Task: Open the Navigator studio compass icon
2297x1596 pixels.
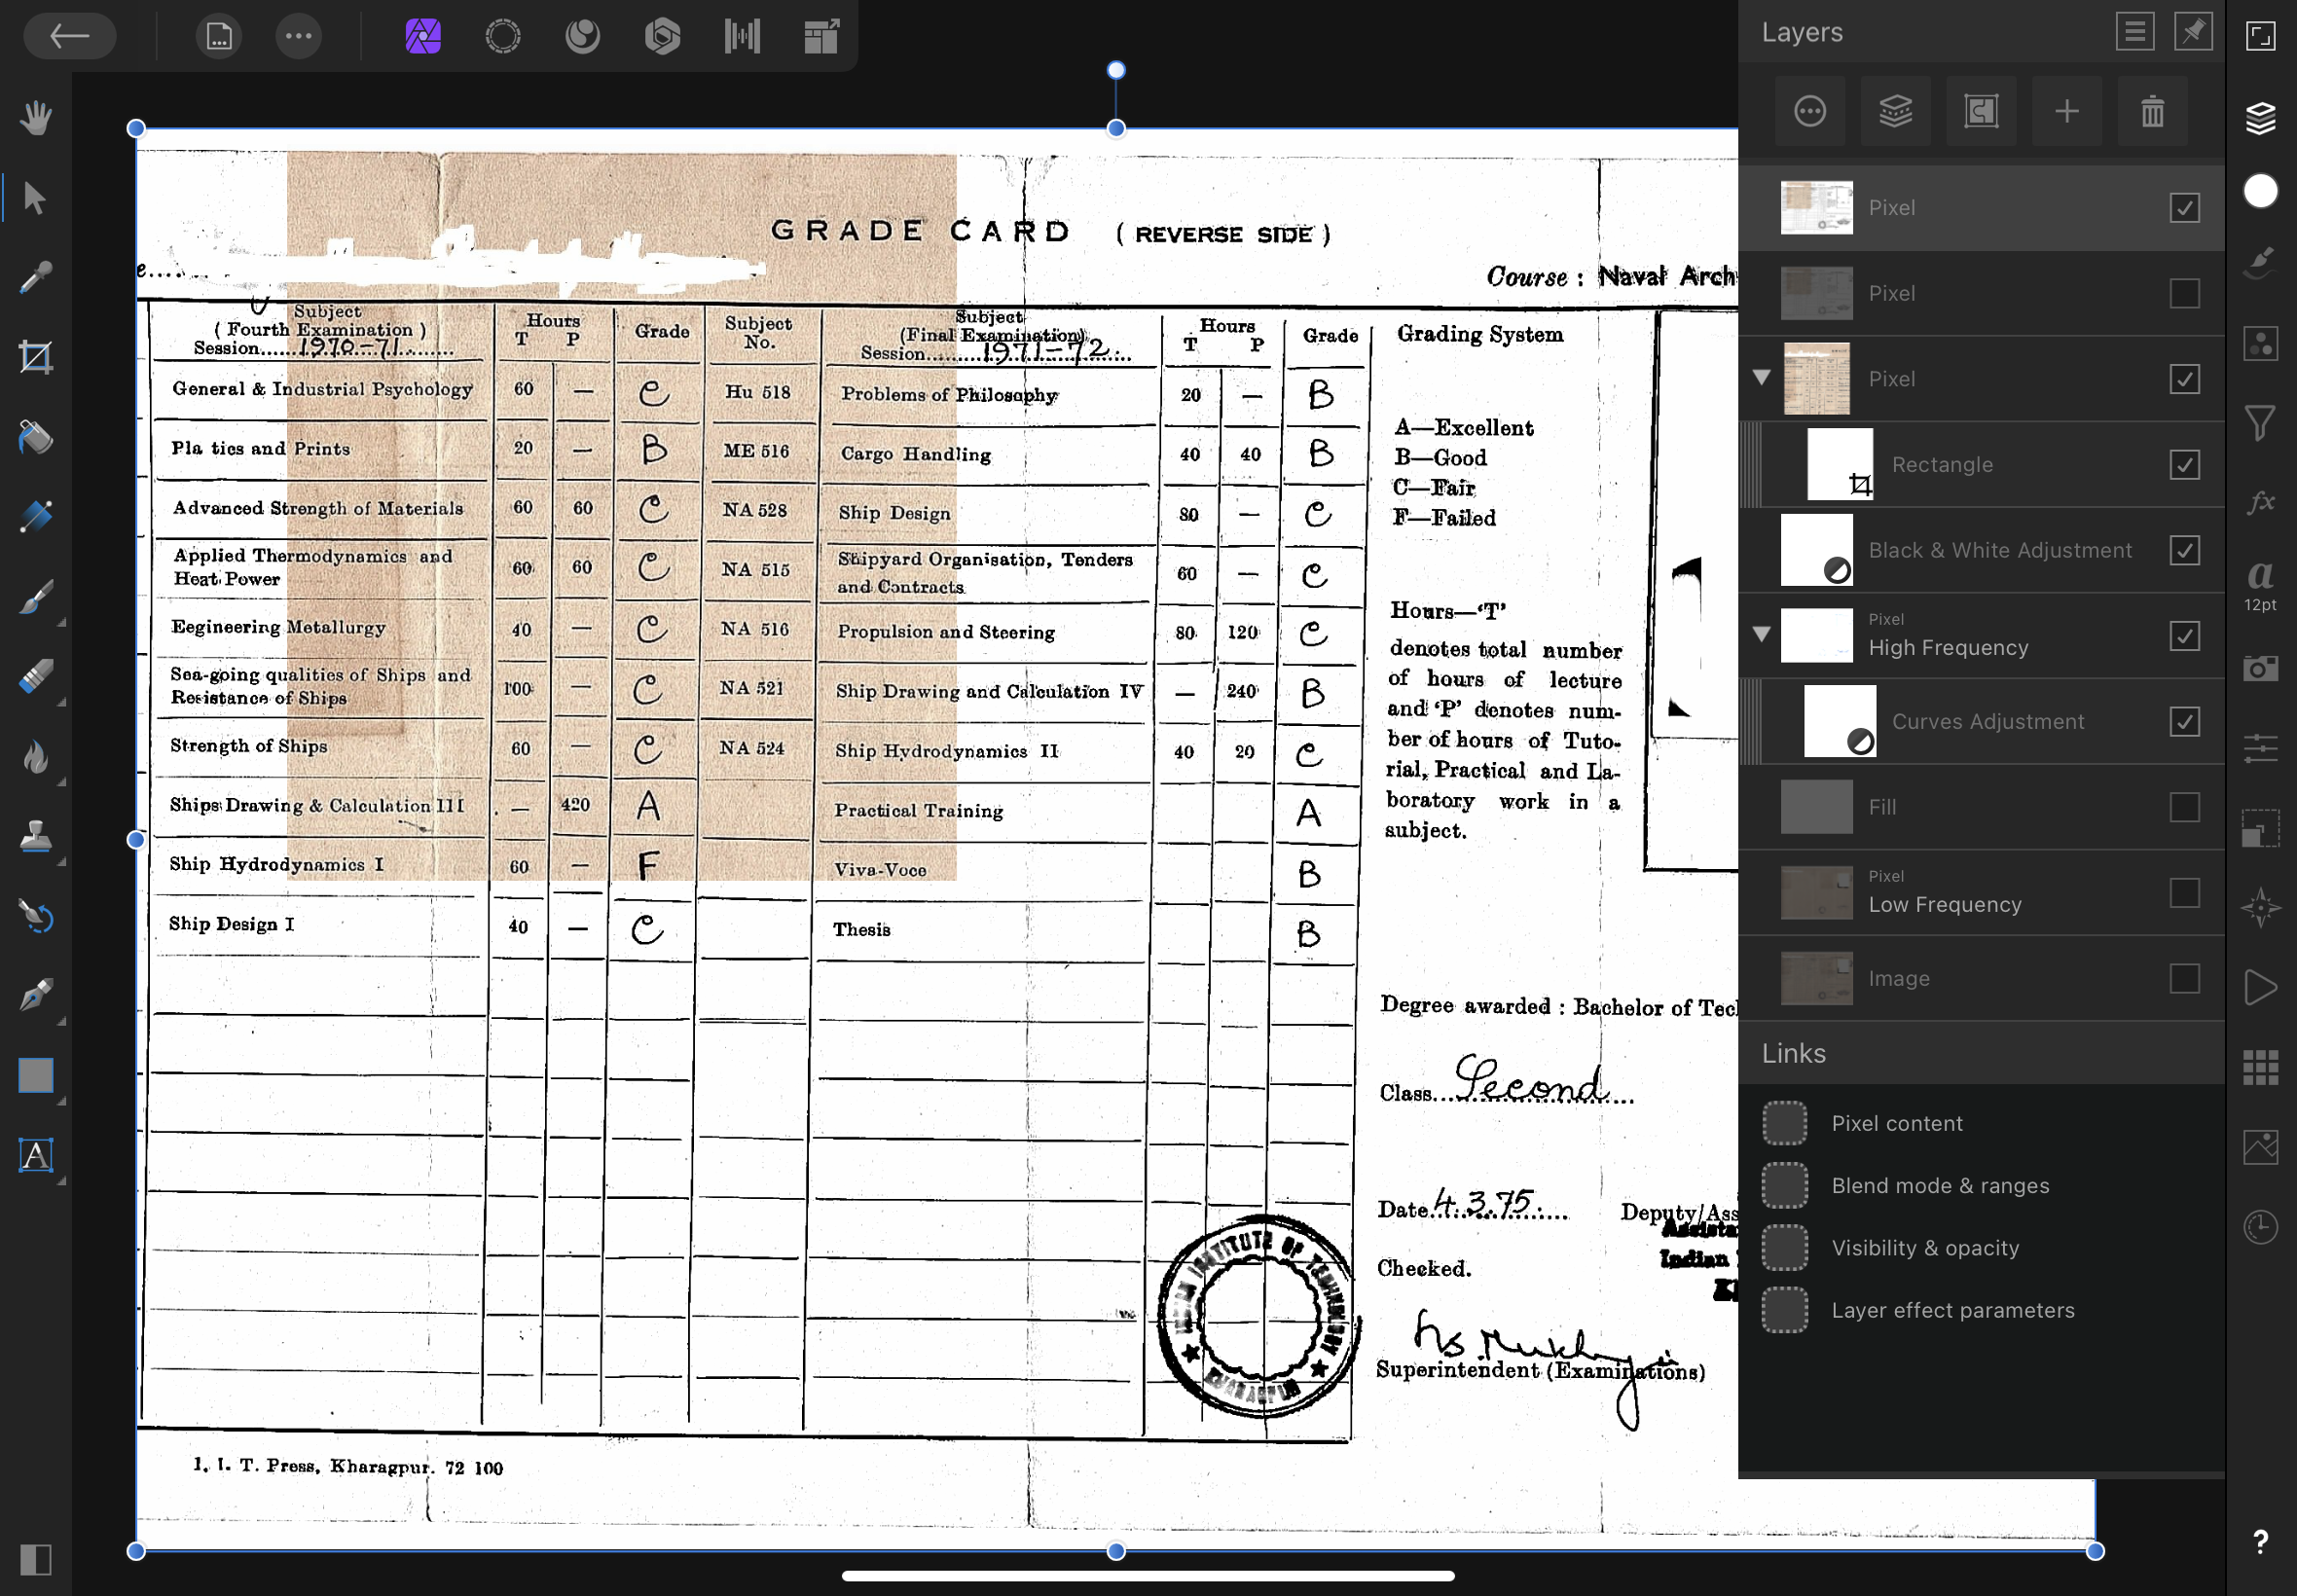Action: point(2261,908)
